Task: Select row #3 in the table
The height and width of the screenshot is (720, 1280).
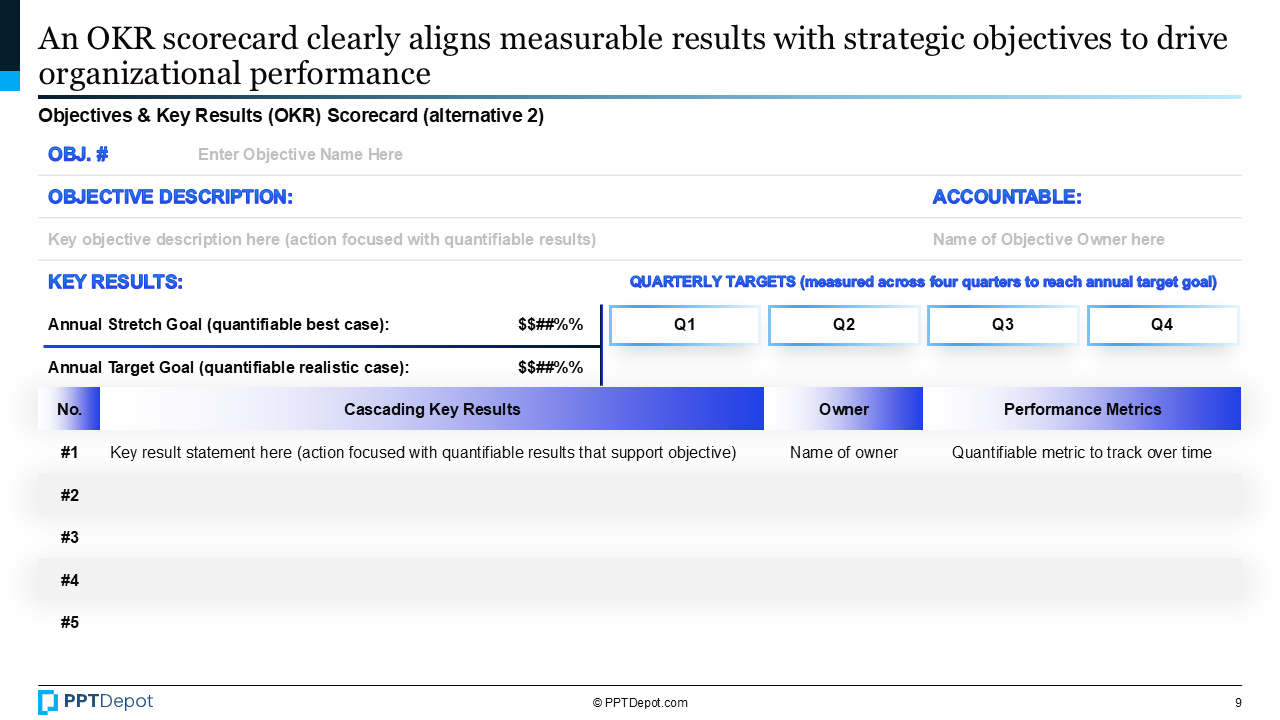Action: (x=640, y=538)
